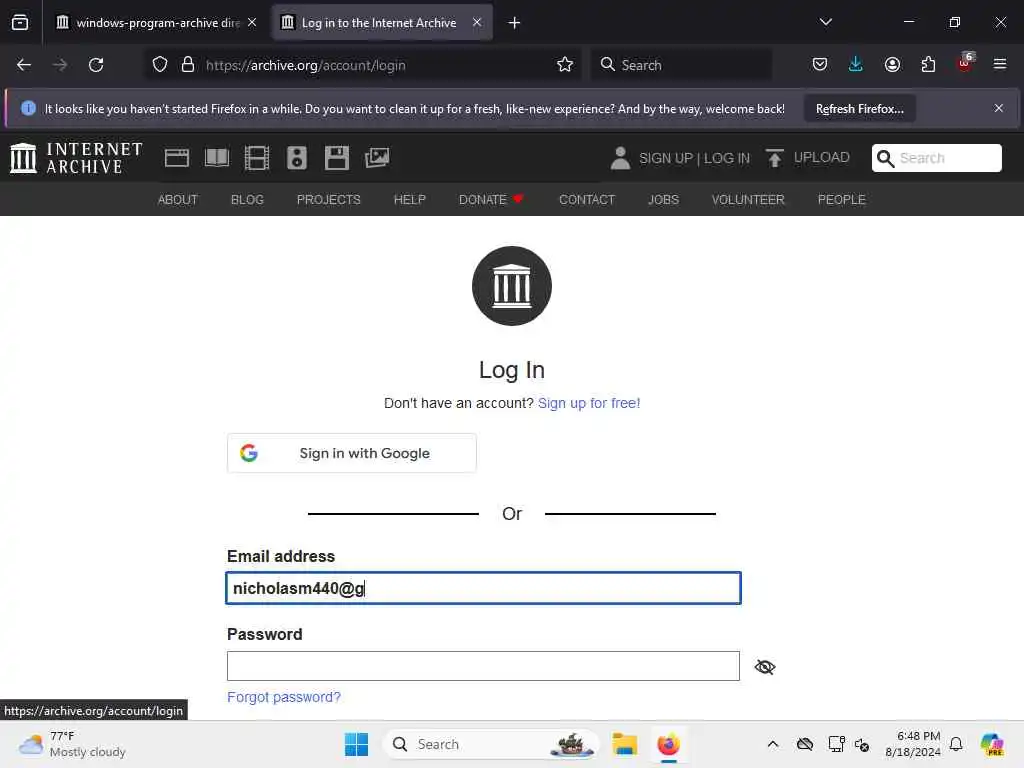Open the Firefox account icon
The width and height of the screenshot is (1024, 768).
point(892,65)
